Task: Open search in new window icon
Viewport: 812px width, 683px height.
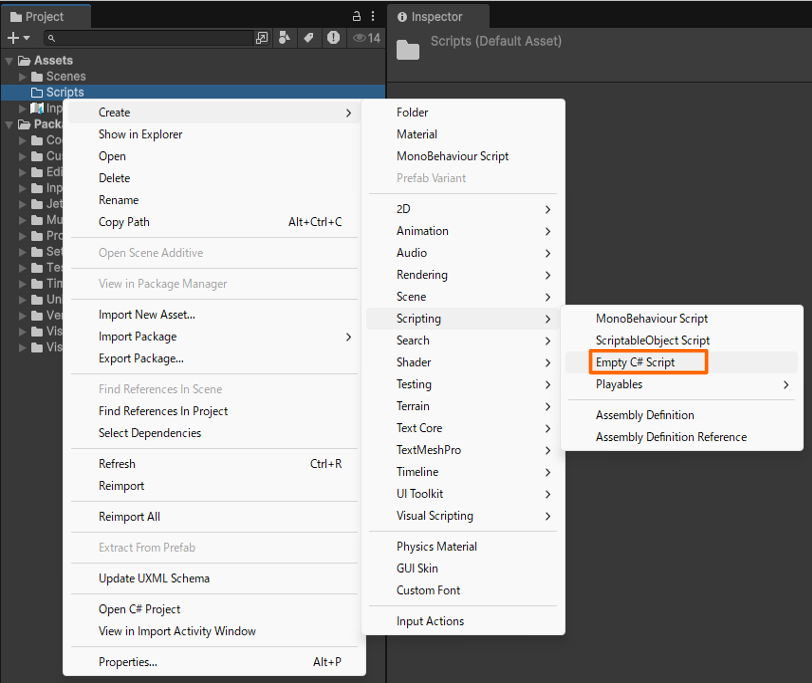Action: 262,38
